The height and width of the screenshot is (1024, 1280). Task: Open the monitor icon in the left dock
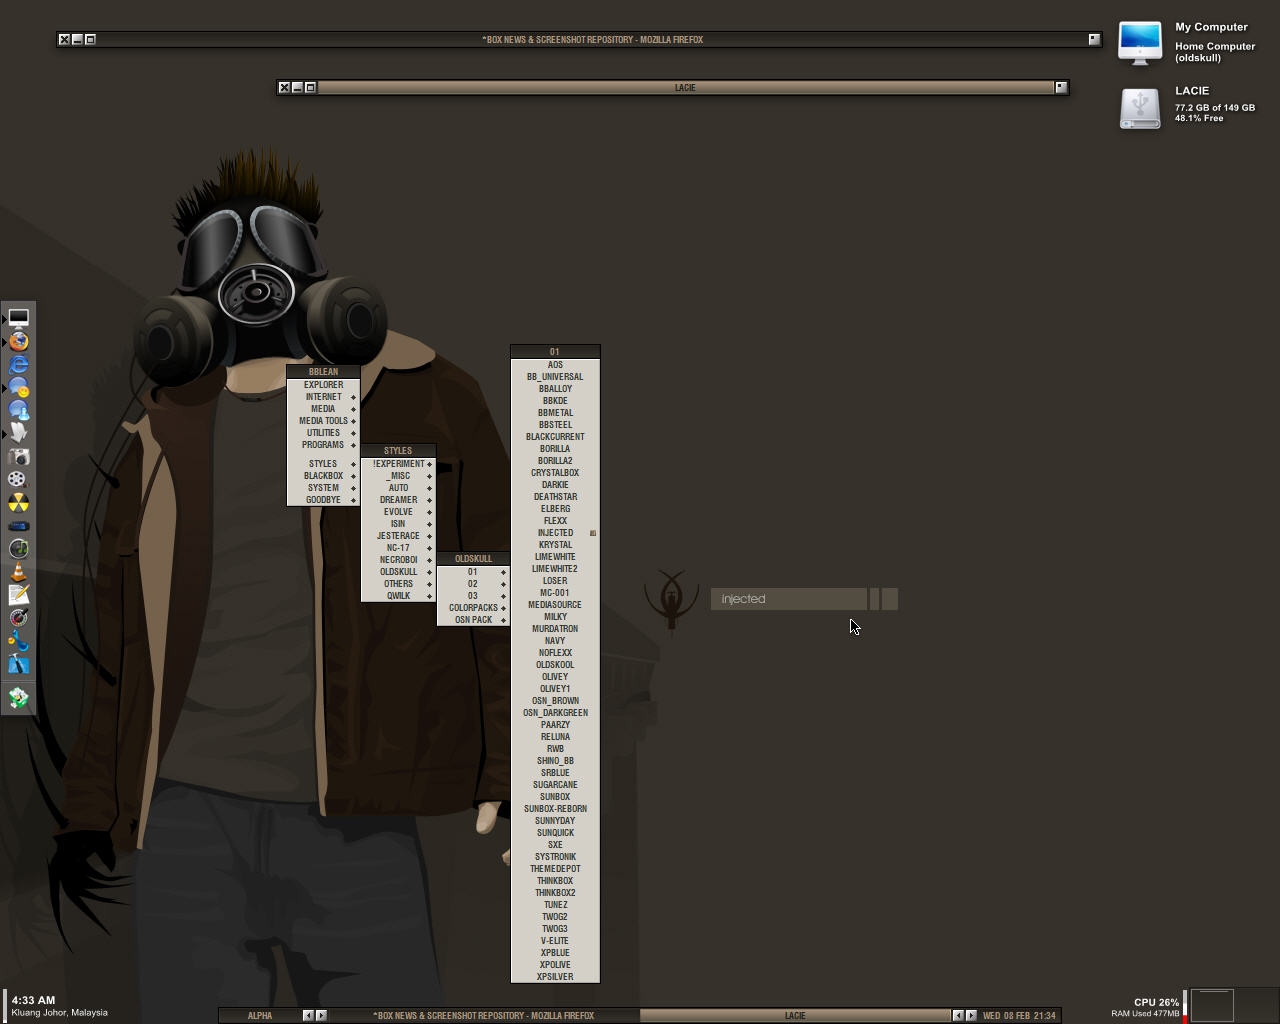pyautogui.click(x=18, y=318)
